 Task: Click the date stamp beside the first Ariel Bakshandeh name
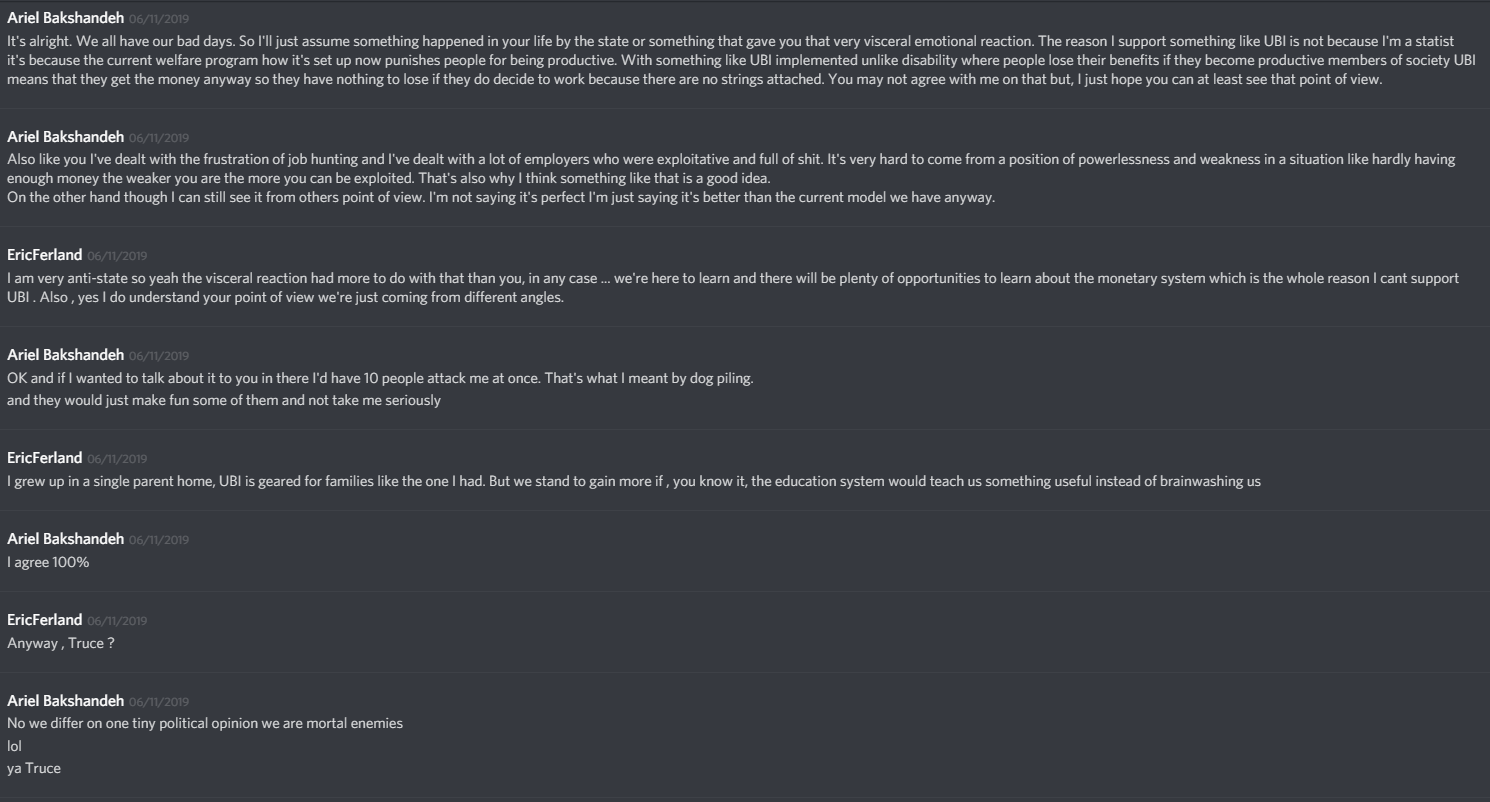click(158, 20)
